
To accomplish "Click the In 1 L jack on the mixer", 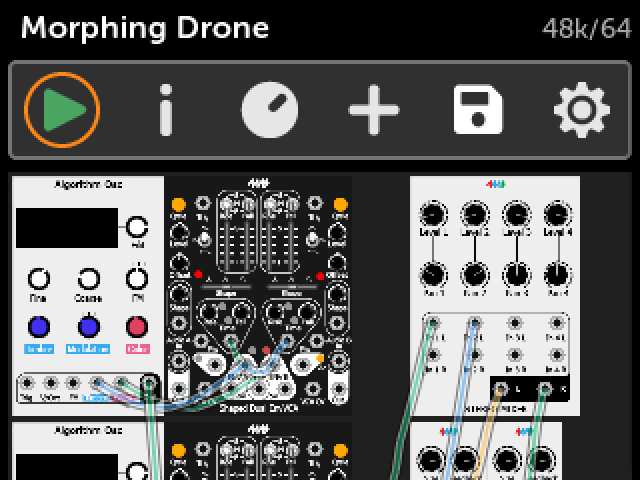I will click(x=433, y=323).
